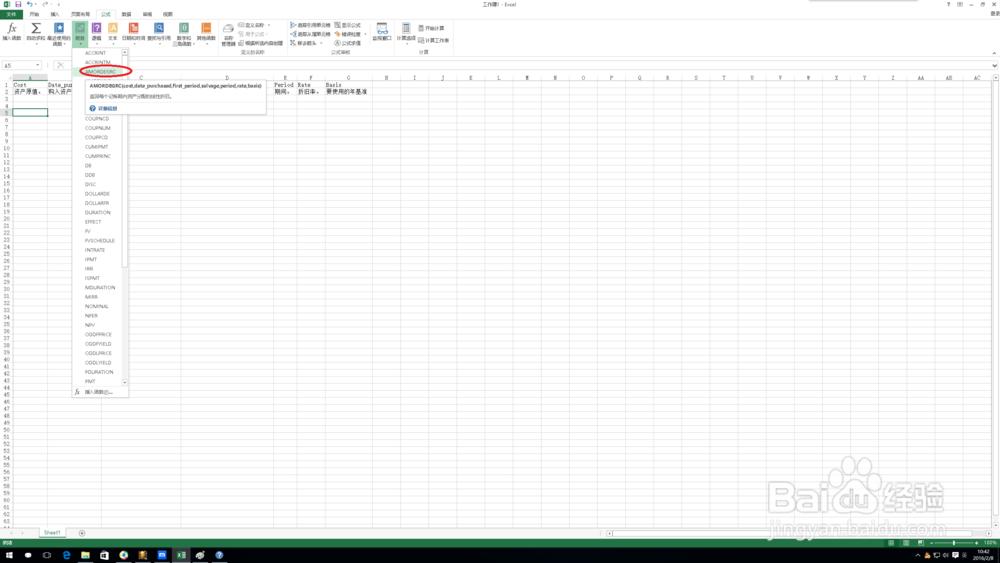
Task: Collapse the ribbon with the up chevron
Action: 994,53
